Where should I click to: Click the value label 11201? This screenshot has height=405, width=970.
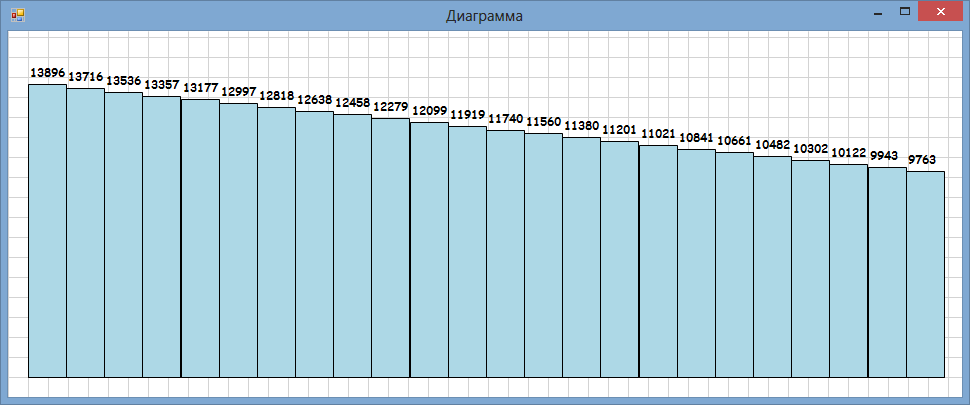pos(620,130)
